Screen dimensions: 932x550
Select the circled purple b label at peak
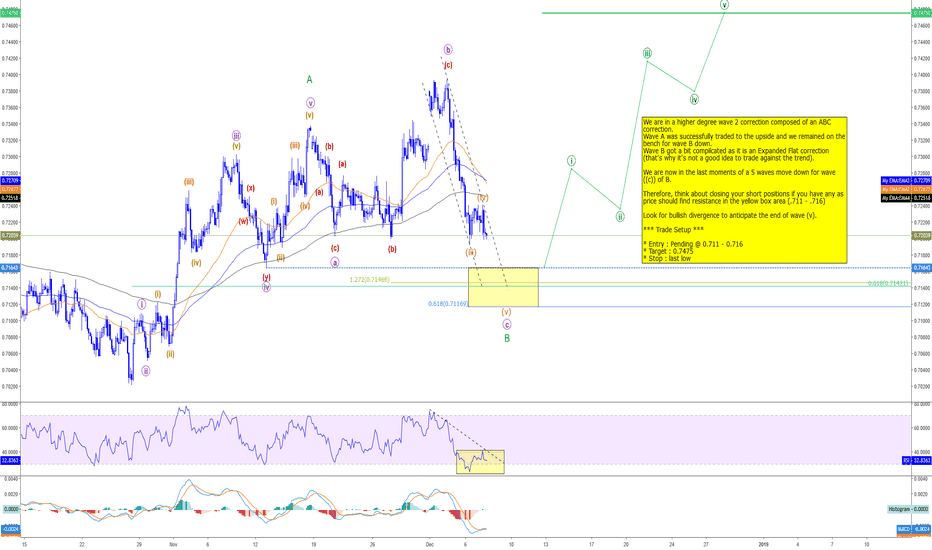(x=448, y=50)
